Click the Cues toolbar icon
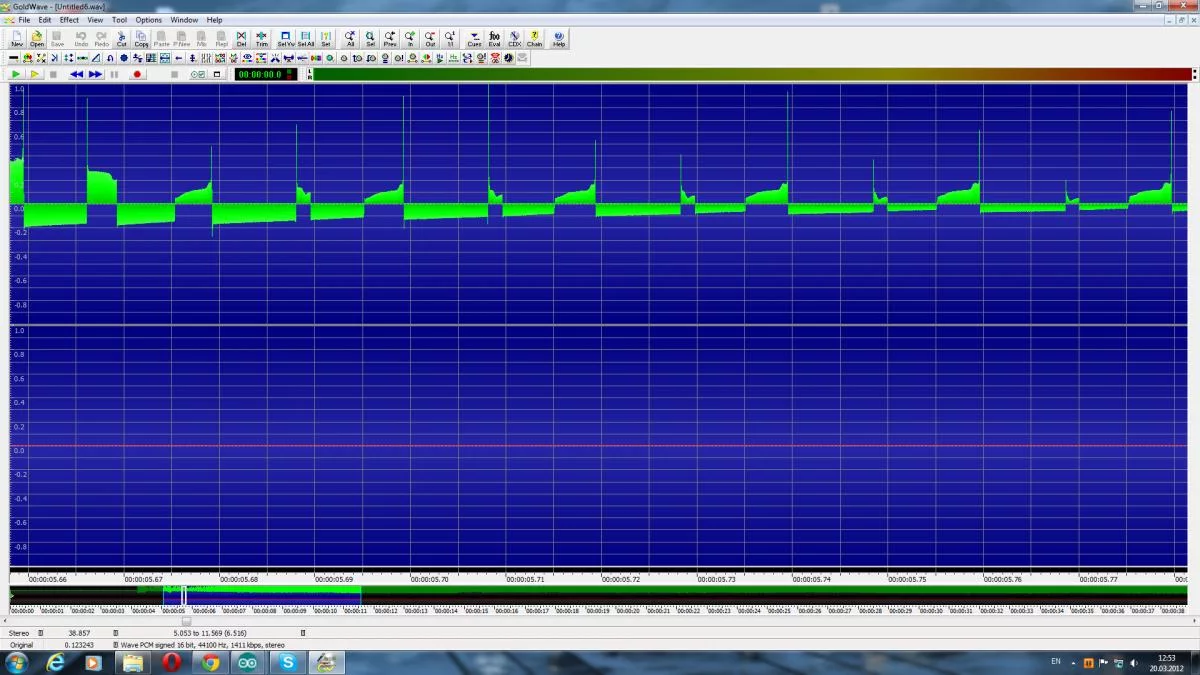 point(474,39)
